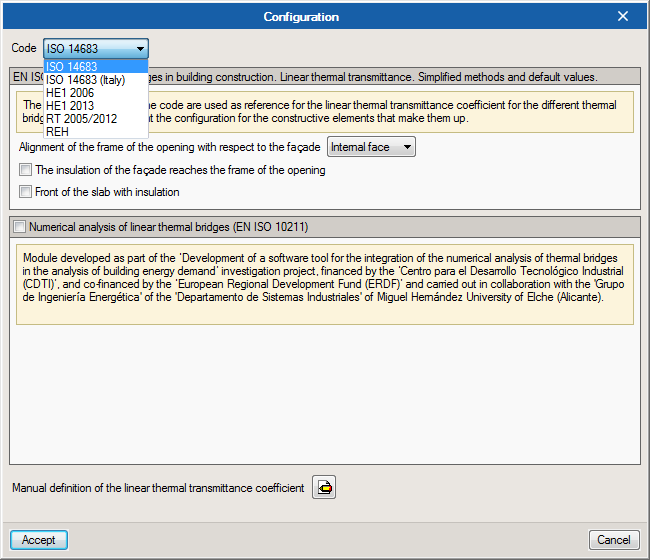Click the Alignment of the frame label
This screenshot has width=650, height=560.
tap(170, 147)
